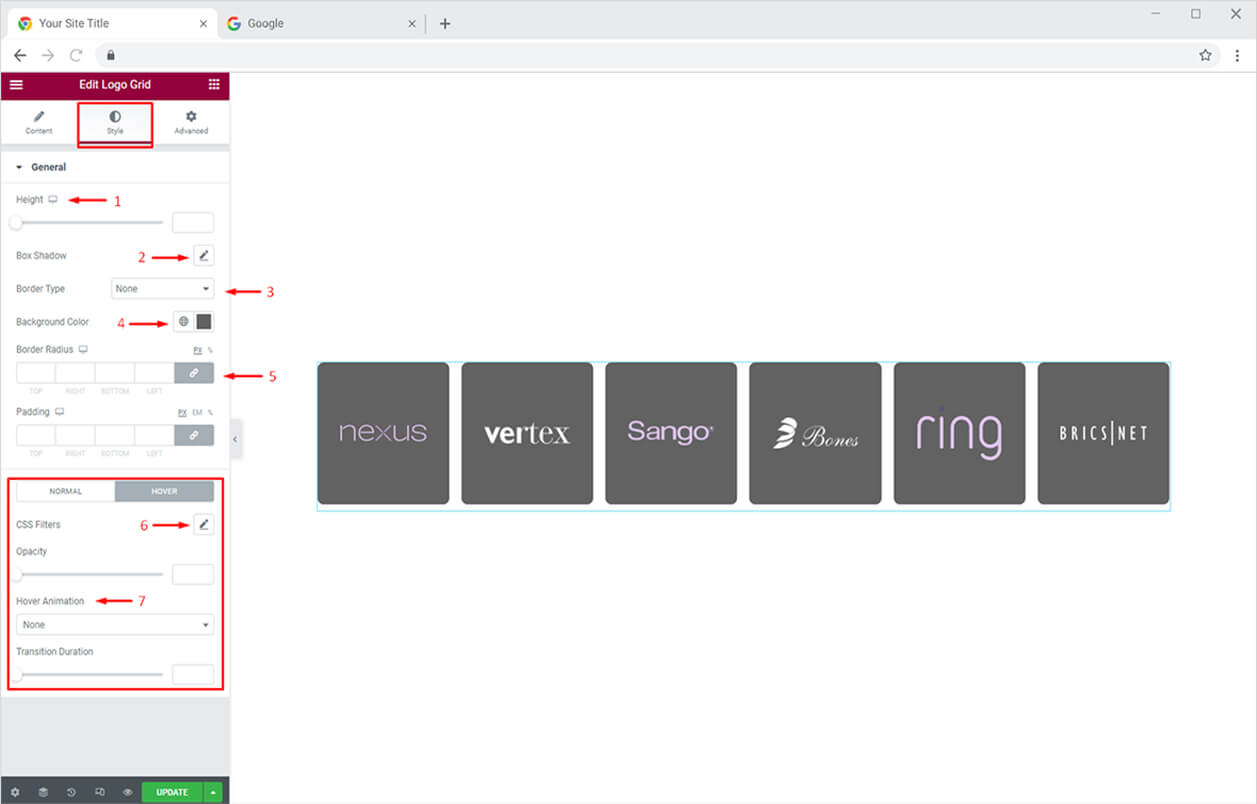Go forward in browser
The image size is (1257, 804).
[x=48, y=55]
